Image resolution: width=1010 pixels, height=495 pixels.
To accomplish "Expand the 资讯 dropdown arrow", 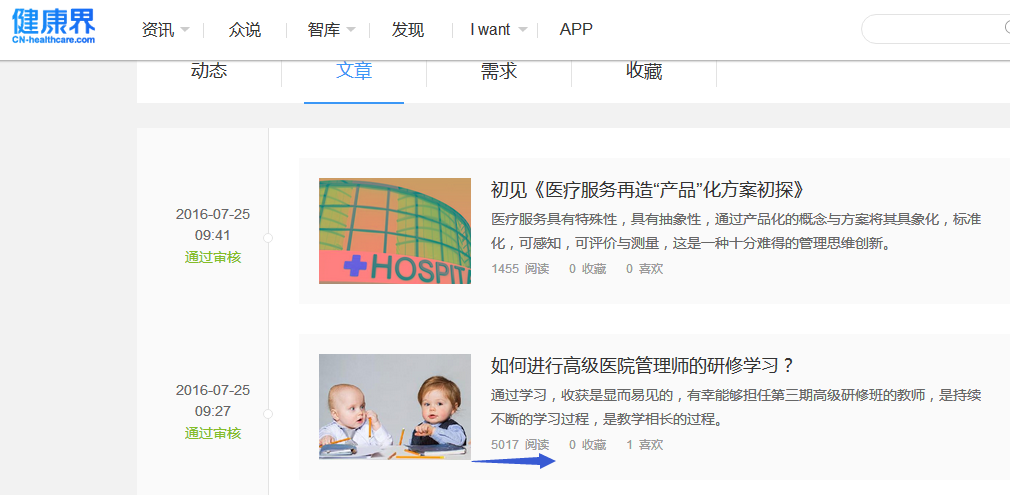I will tap(184, 30).
